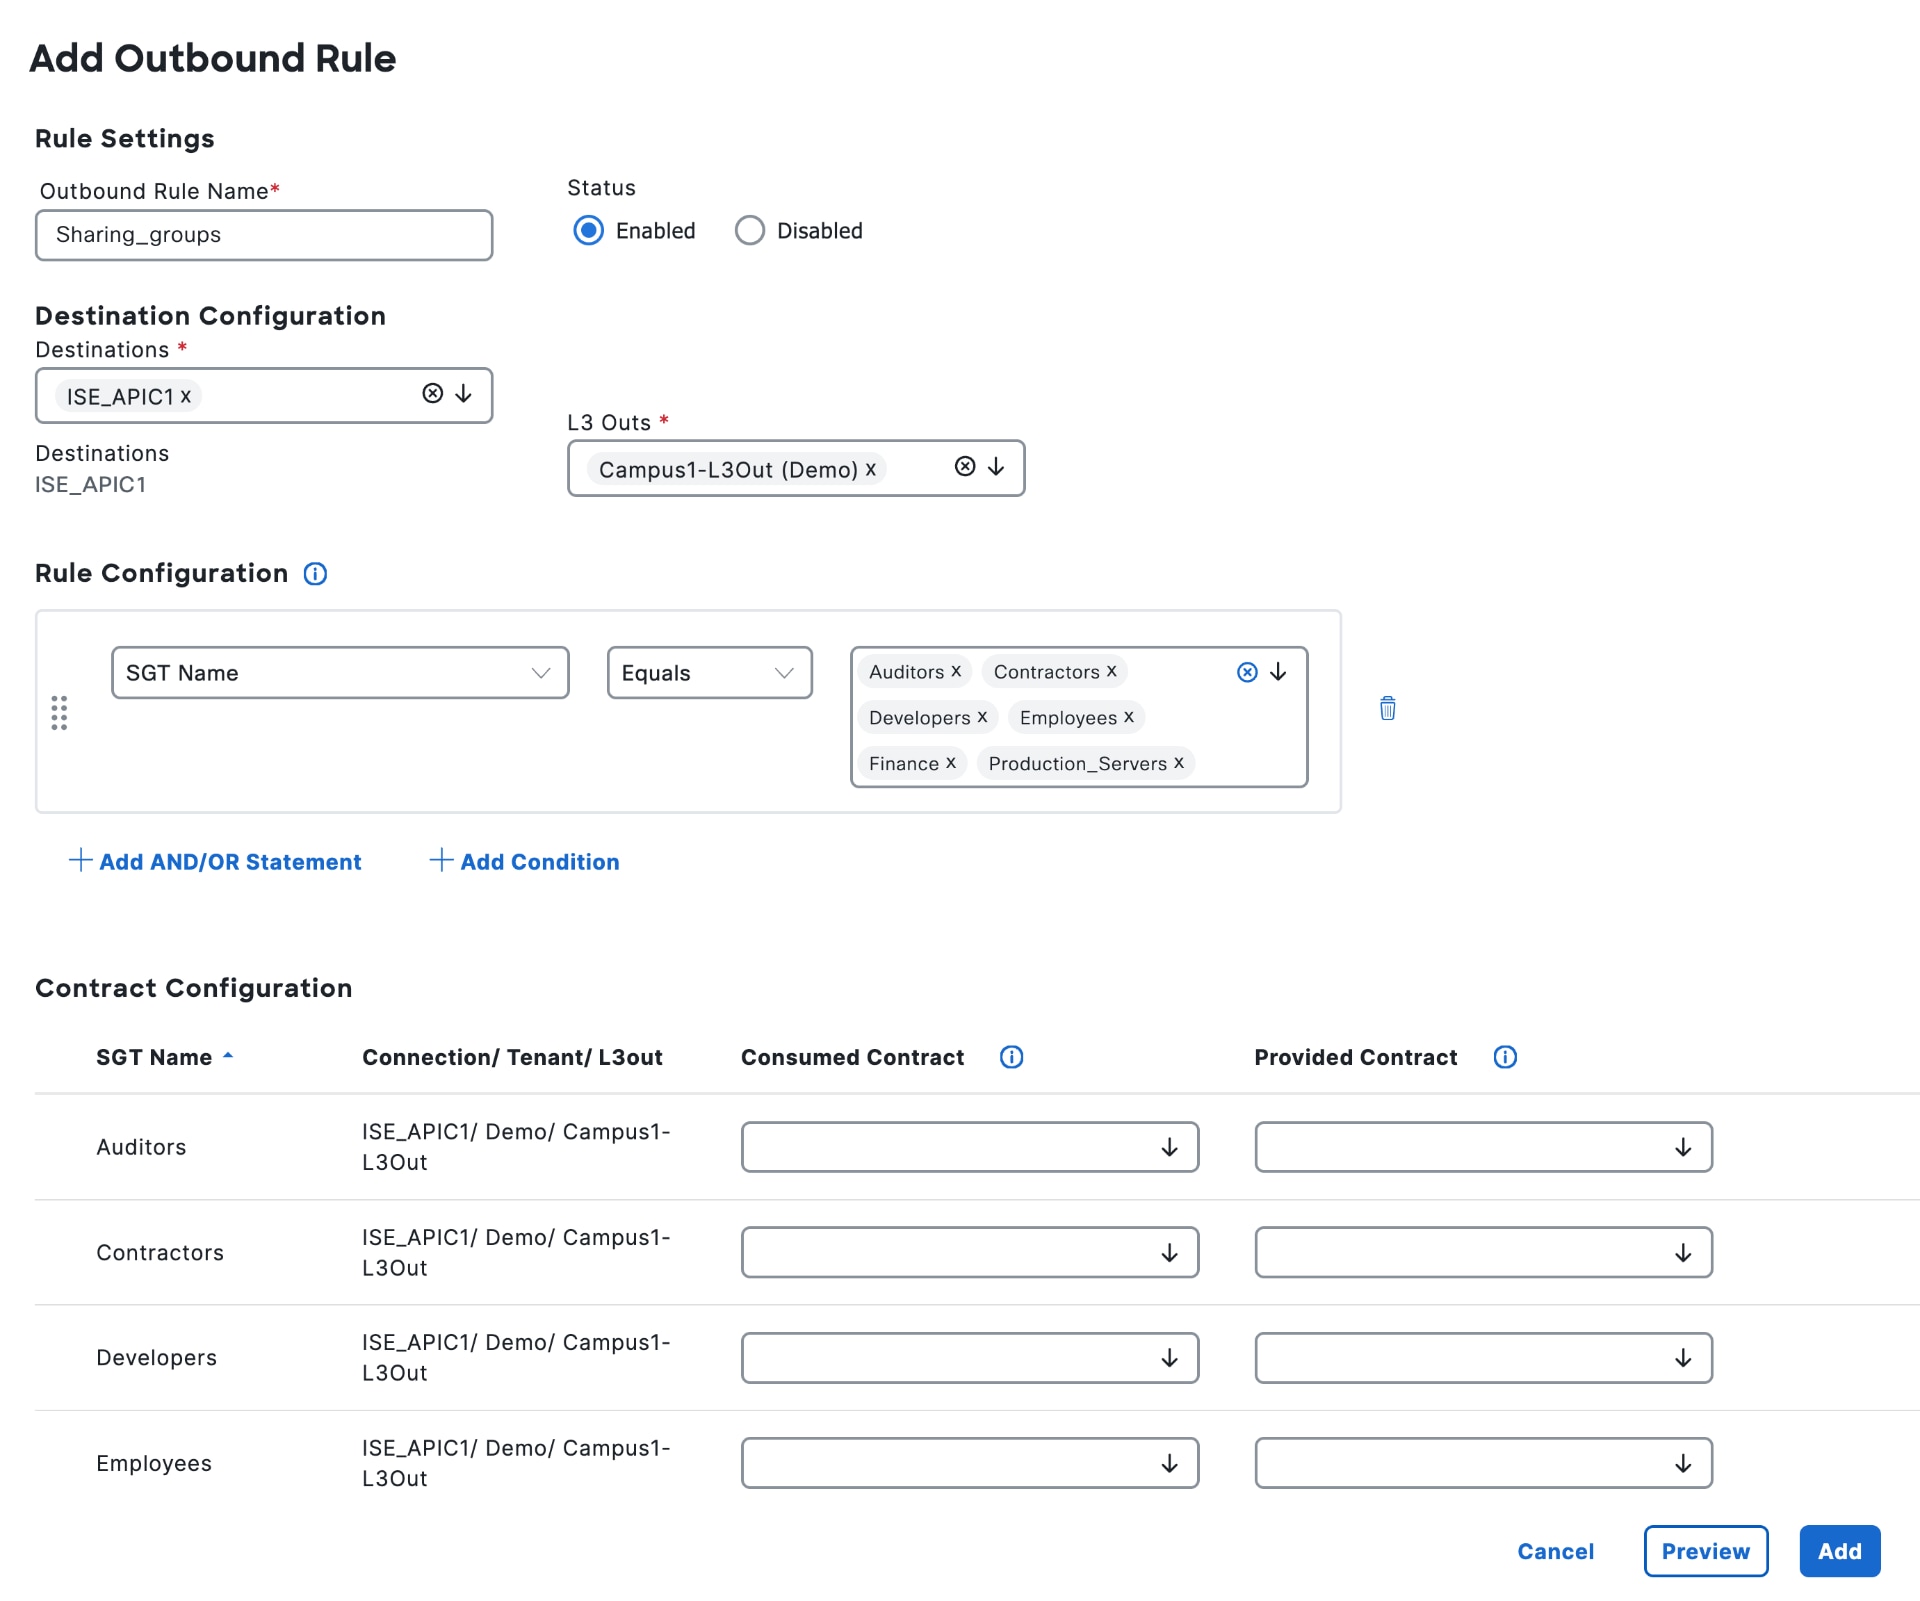1920x1601 pixels.
Task: Expand the Provided Contract dropdown for Developers
Action: (1483, 1358)
